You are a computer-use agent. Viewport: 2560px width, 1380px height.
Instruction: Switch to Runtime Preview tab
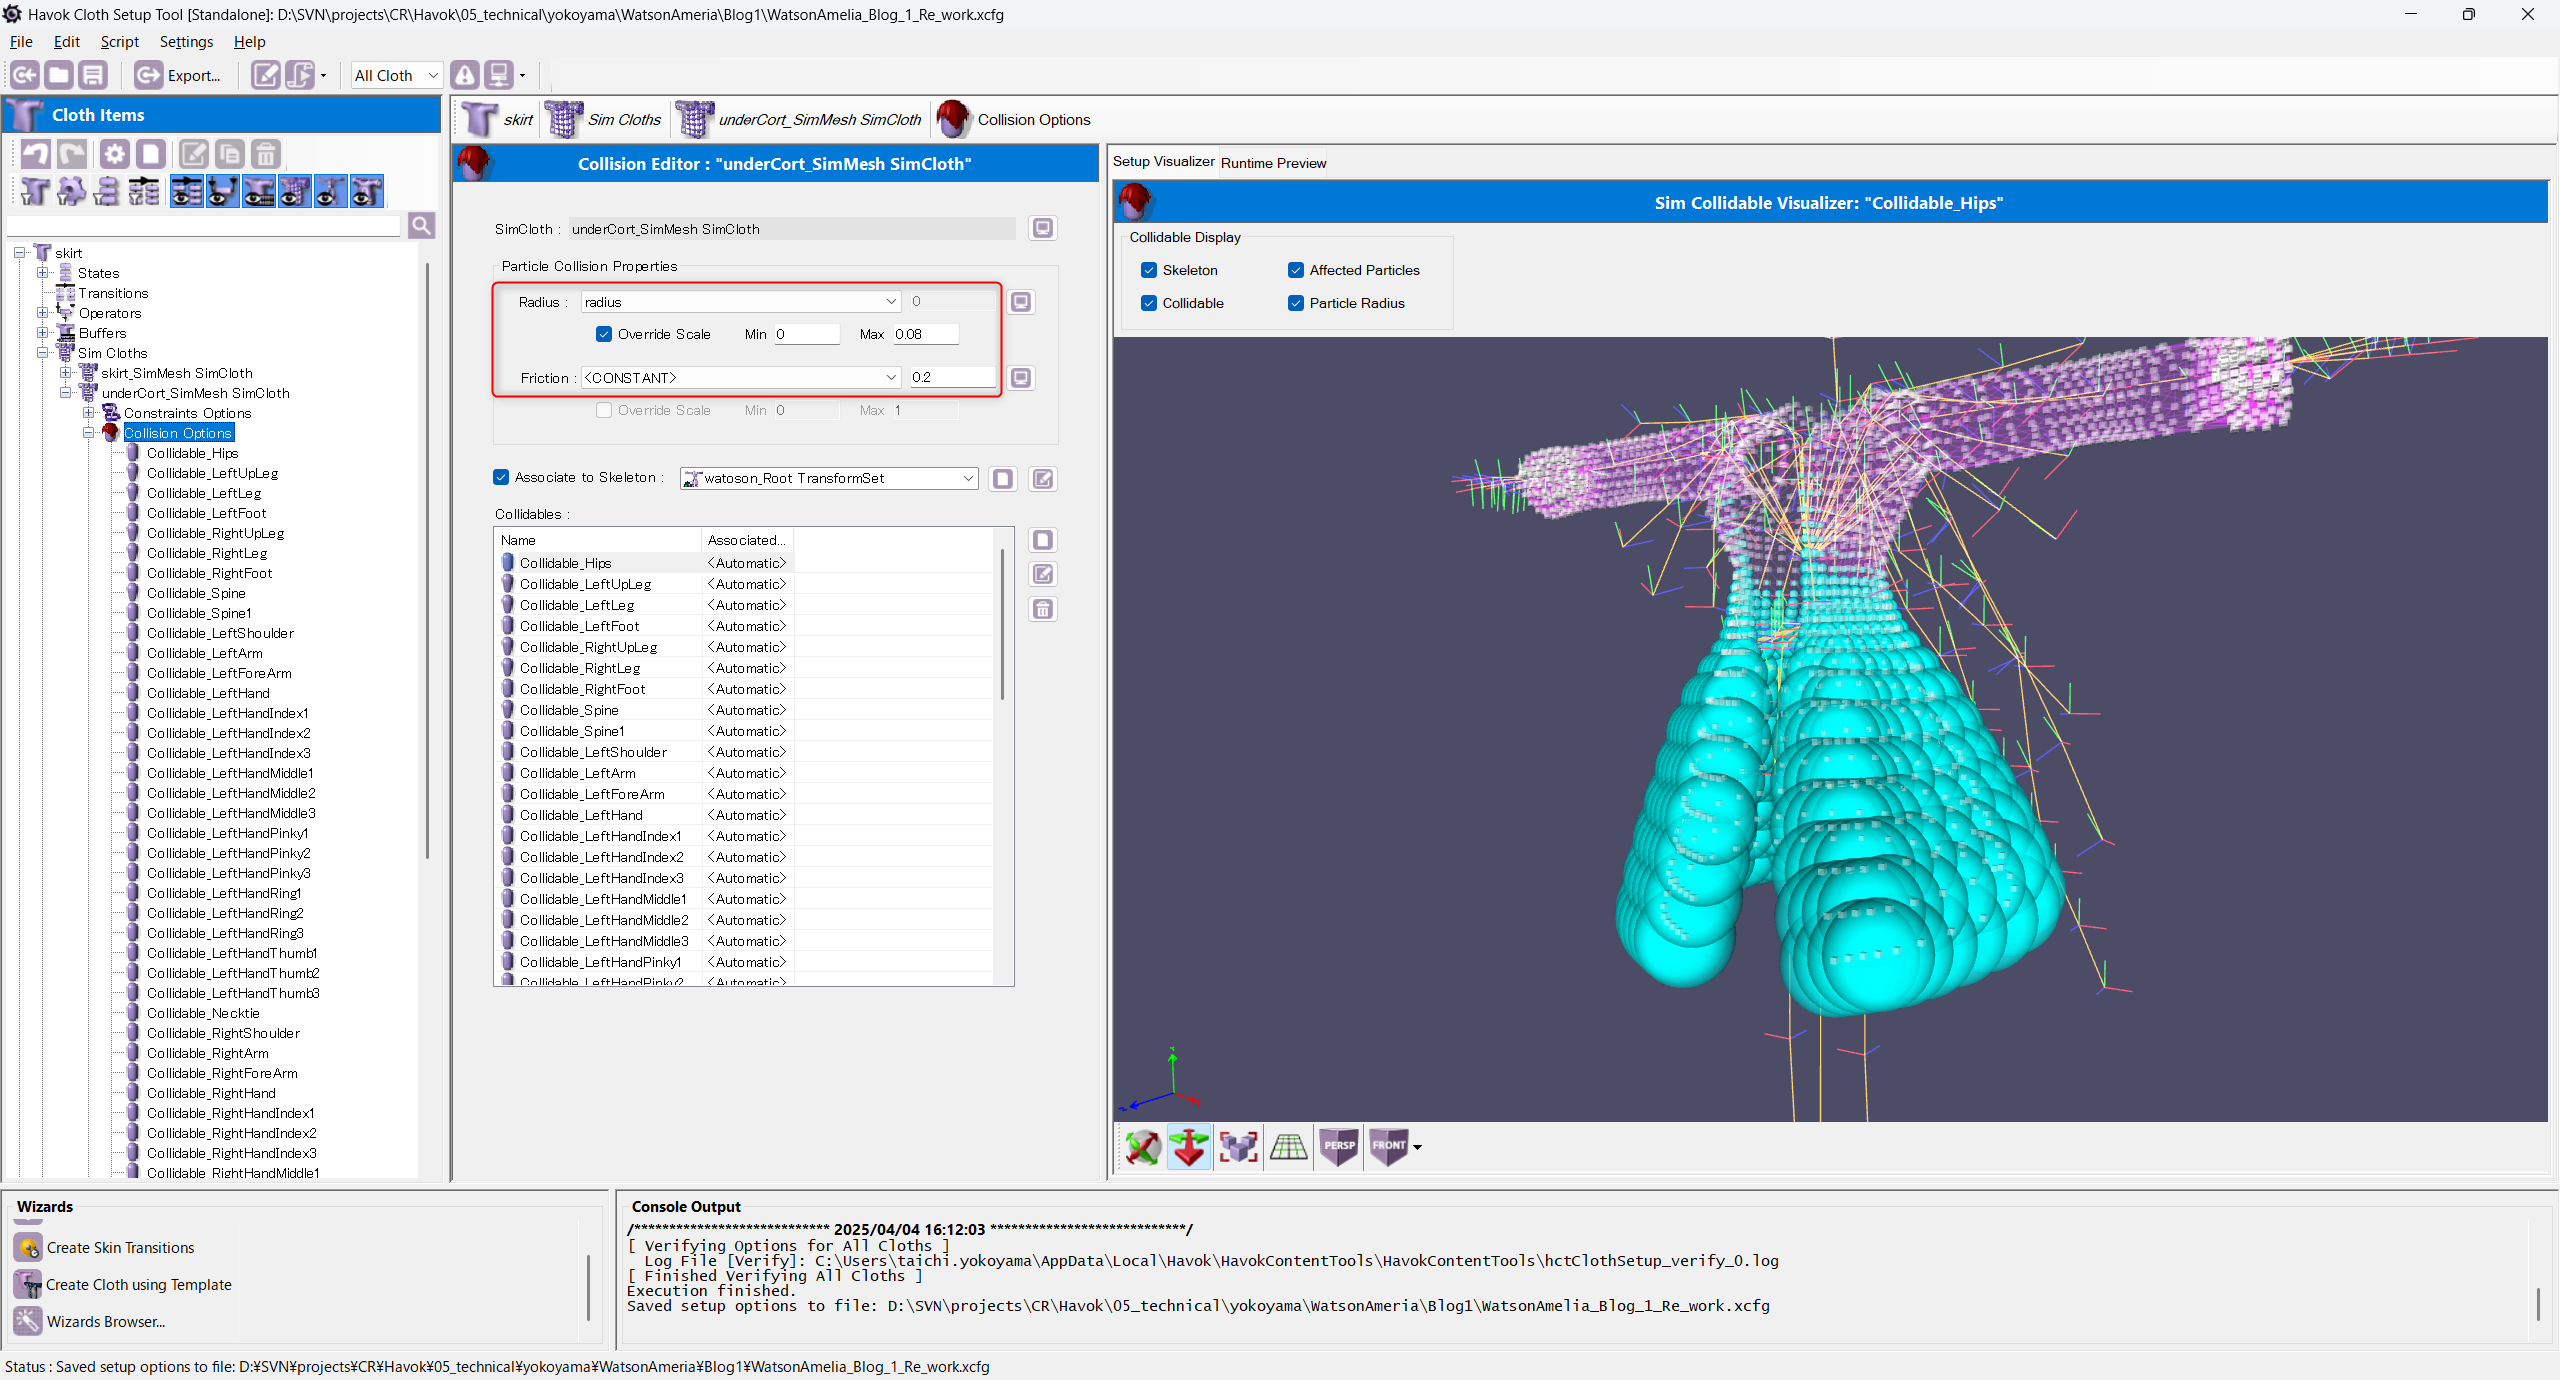[1273, 163]
